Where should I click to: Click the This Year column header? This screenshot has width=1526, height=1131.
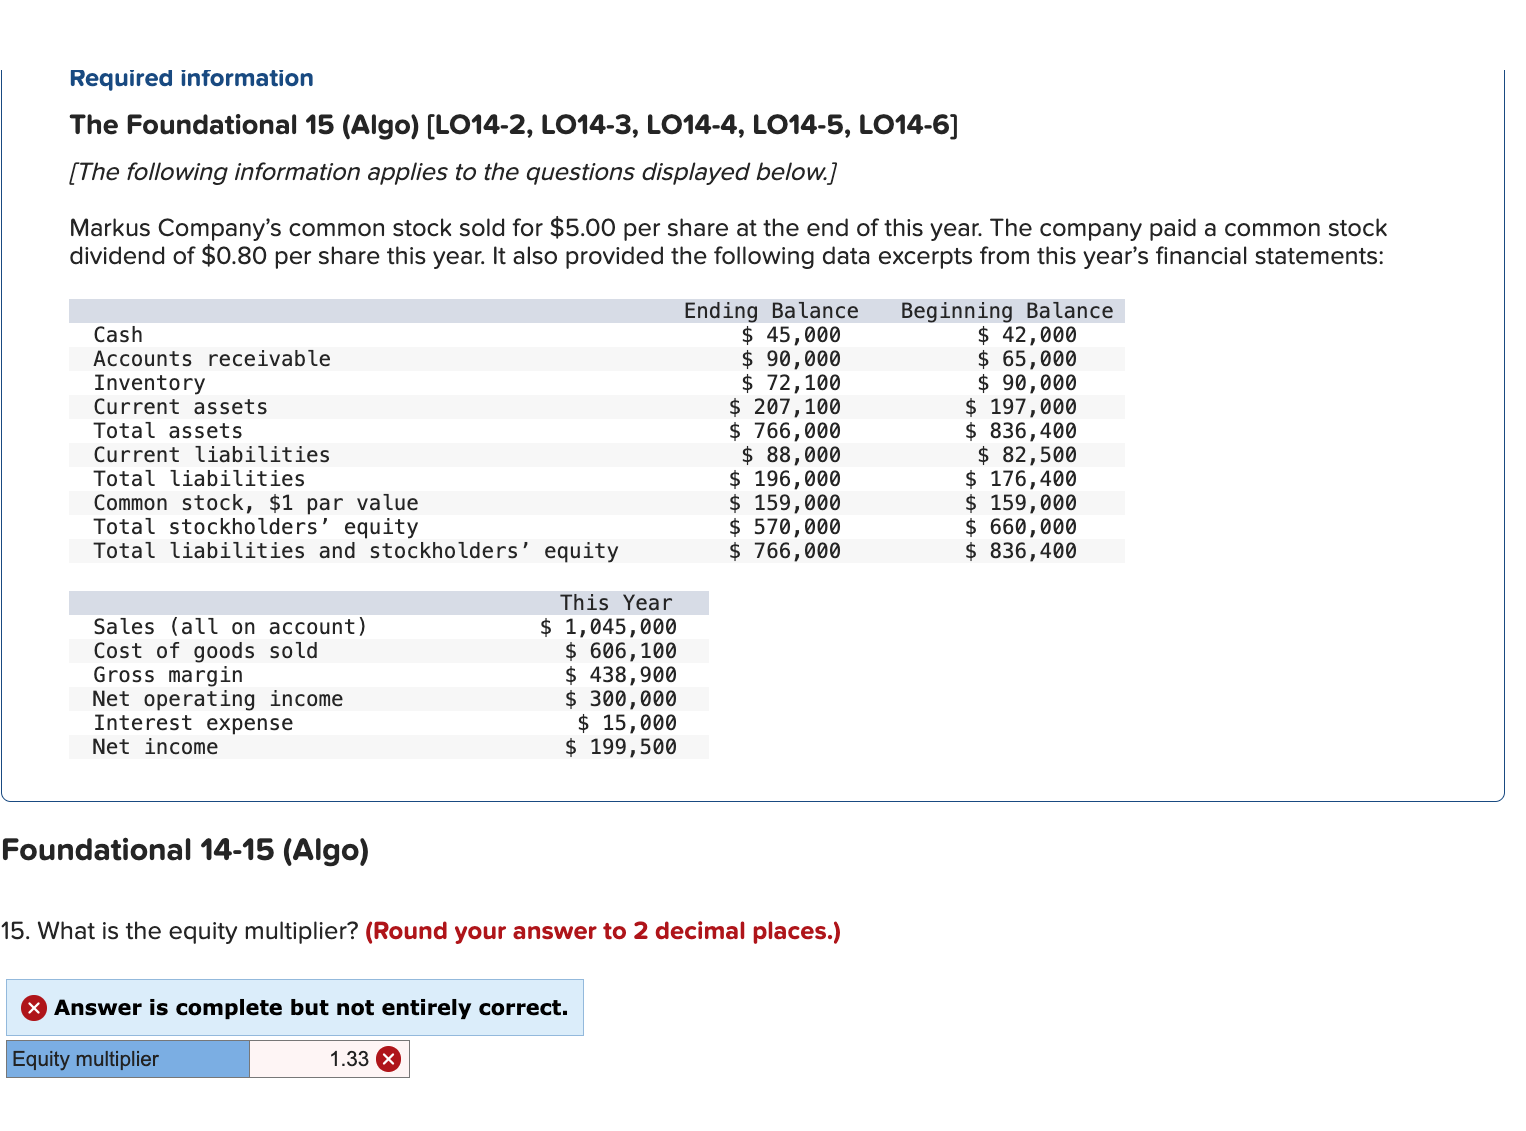[x=616, y=602]
